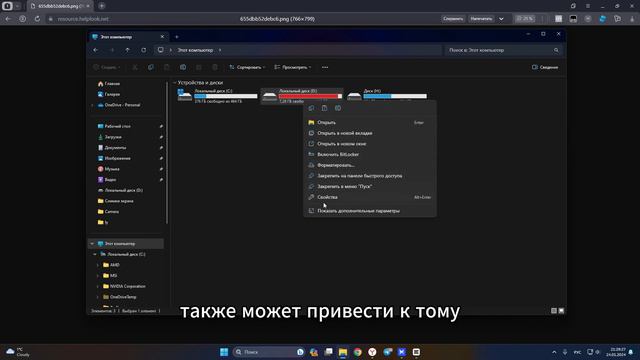Open 'Сортировать' dropdown in Explorer toolbar
Viewport: 640px width, 360px height.
pyautogui.click(x=247, y=67)
